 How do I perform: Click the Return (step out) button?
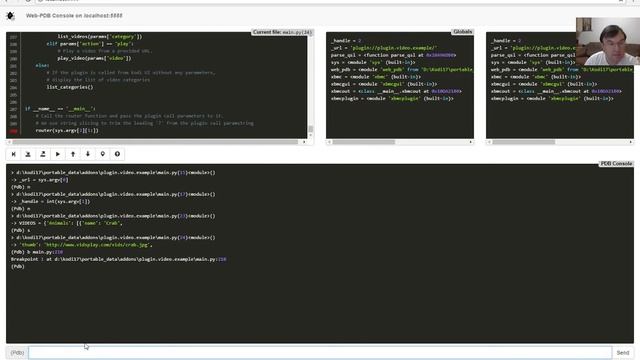[43, 154]
